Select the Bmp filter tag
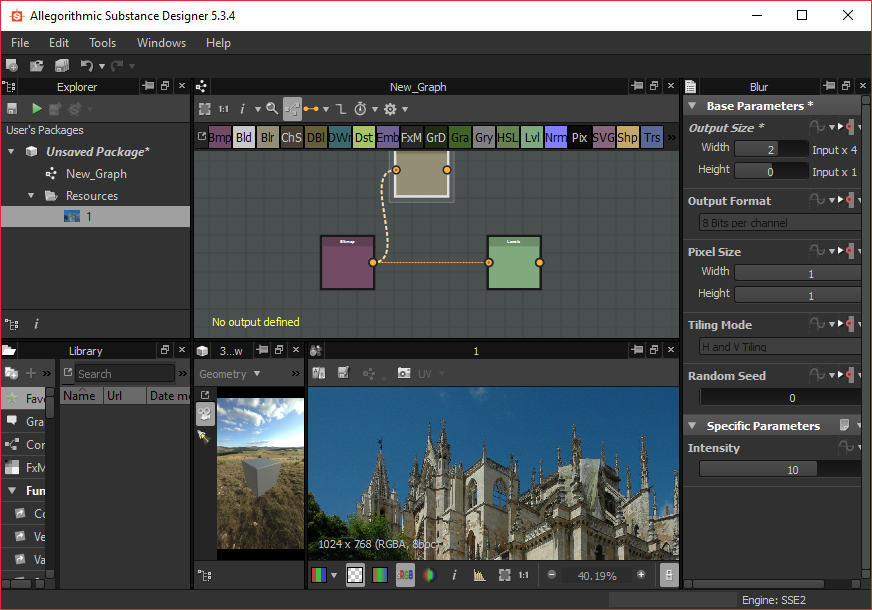The height and width of the screenshot is (610, 872). (x=221, y=137)
